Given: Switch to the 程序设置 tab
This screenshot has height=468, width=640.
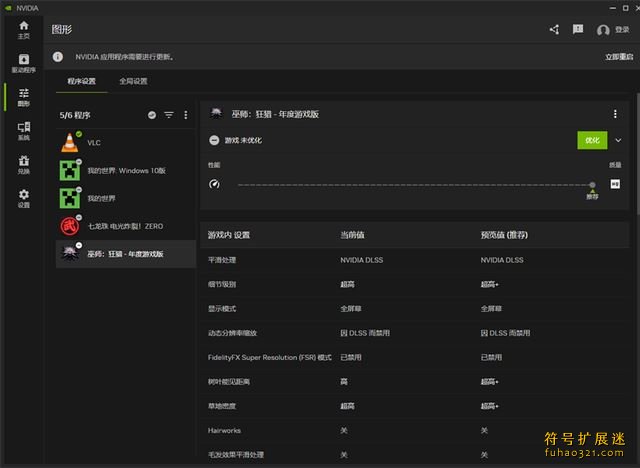Looking at the screenshot, I should coord(82,81).
